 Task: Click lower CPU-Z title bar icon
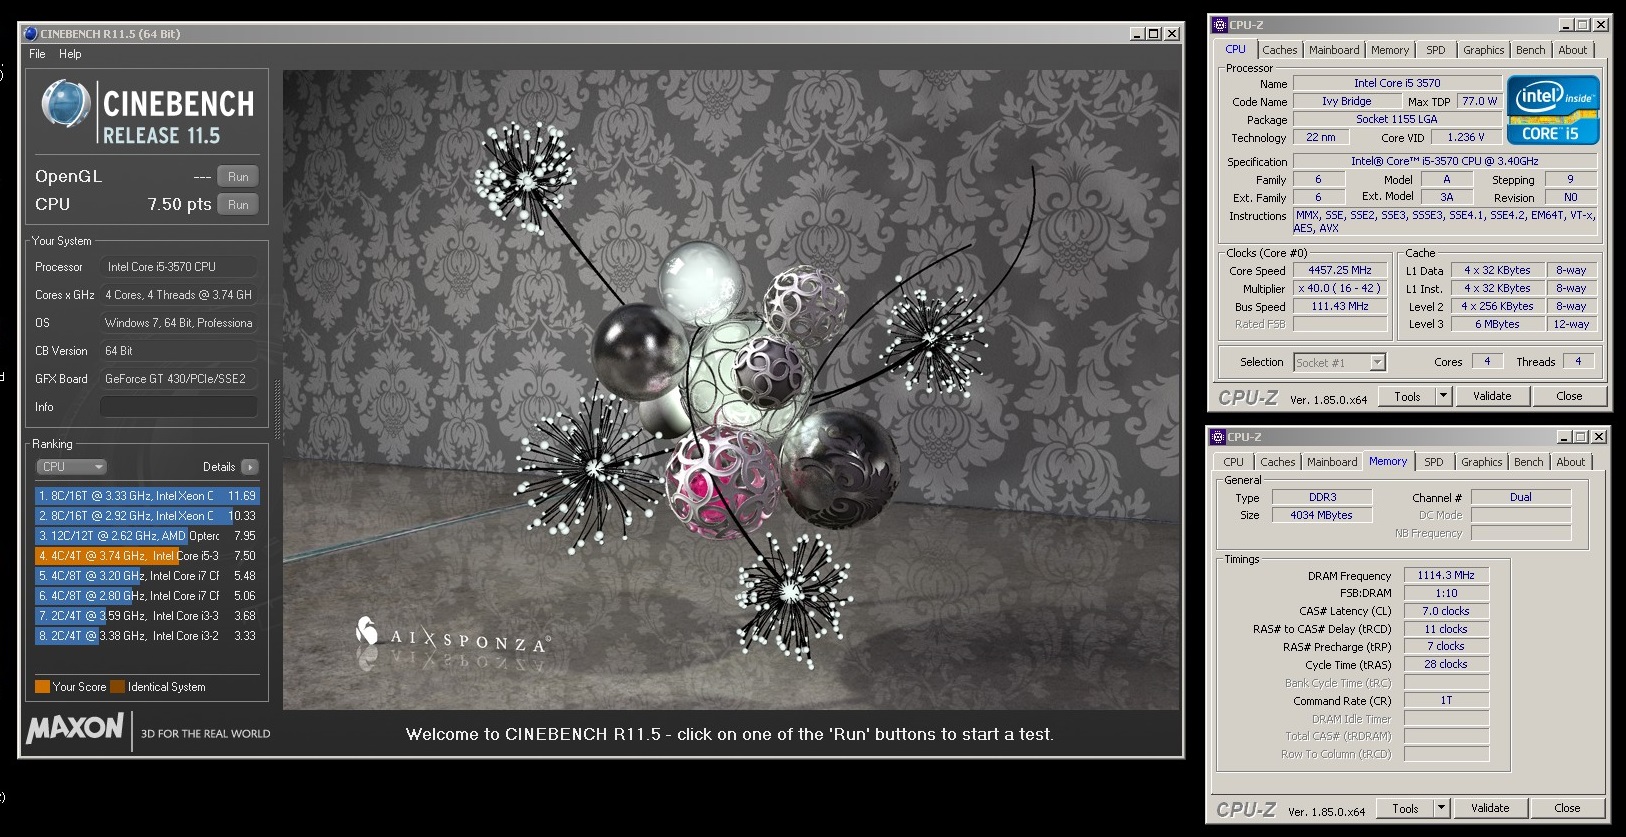(1218, 437)
